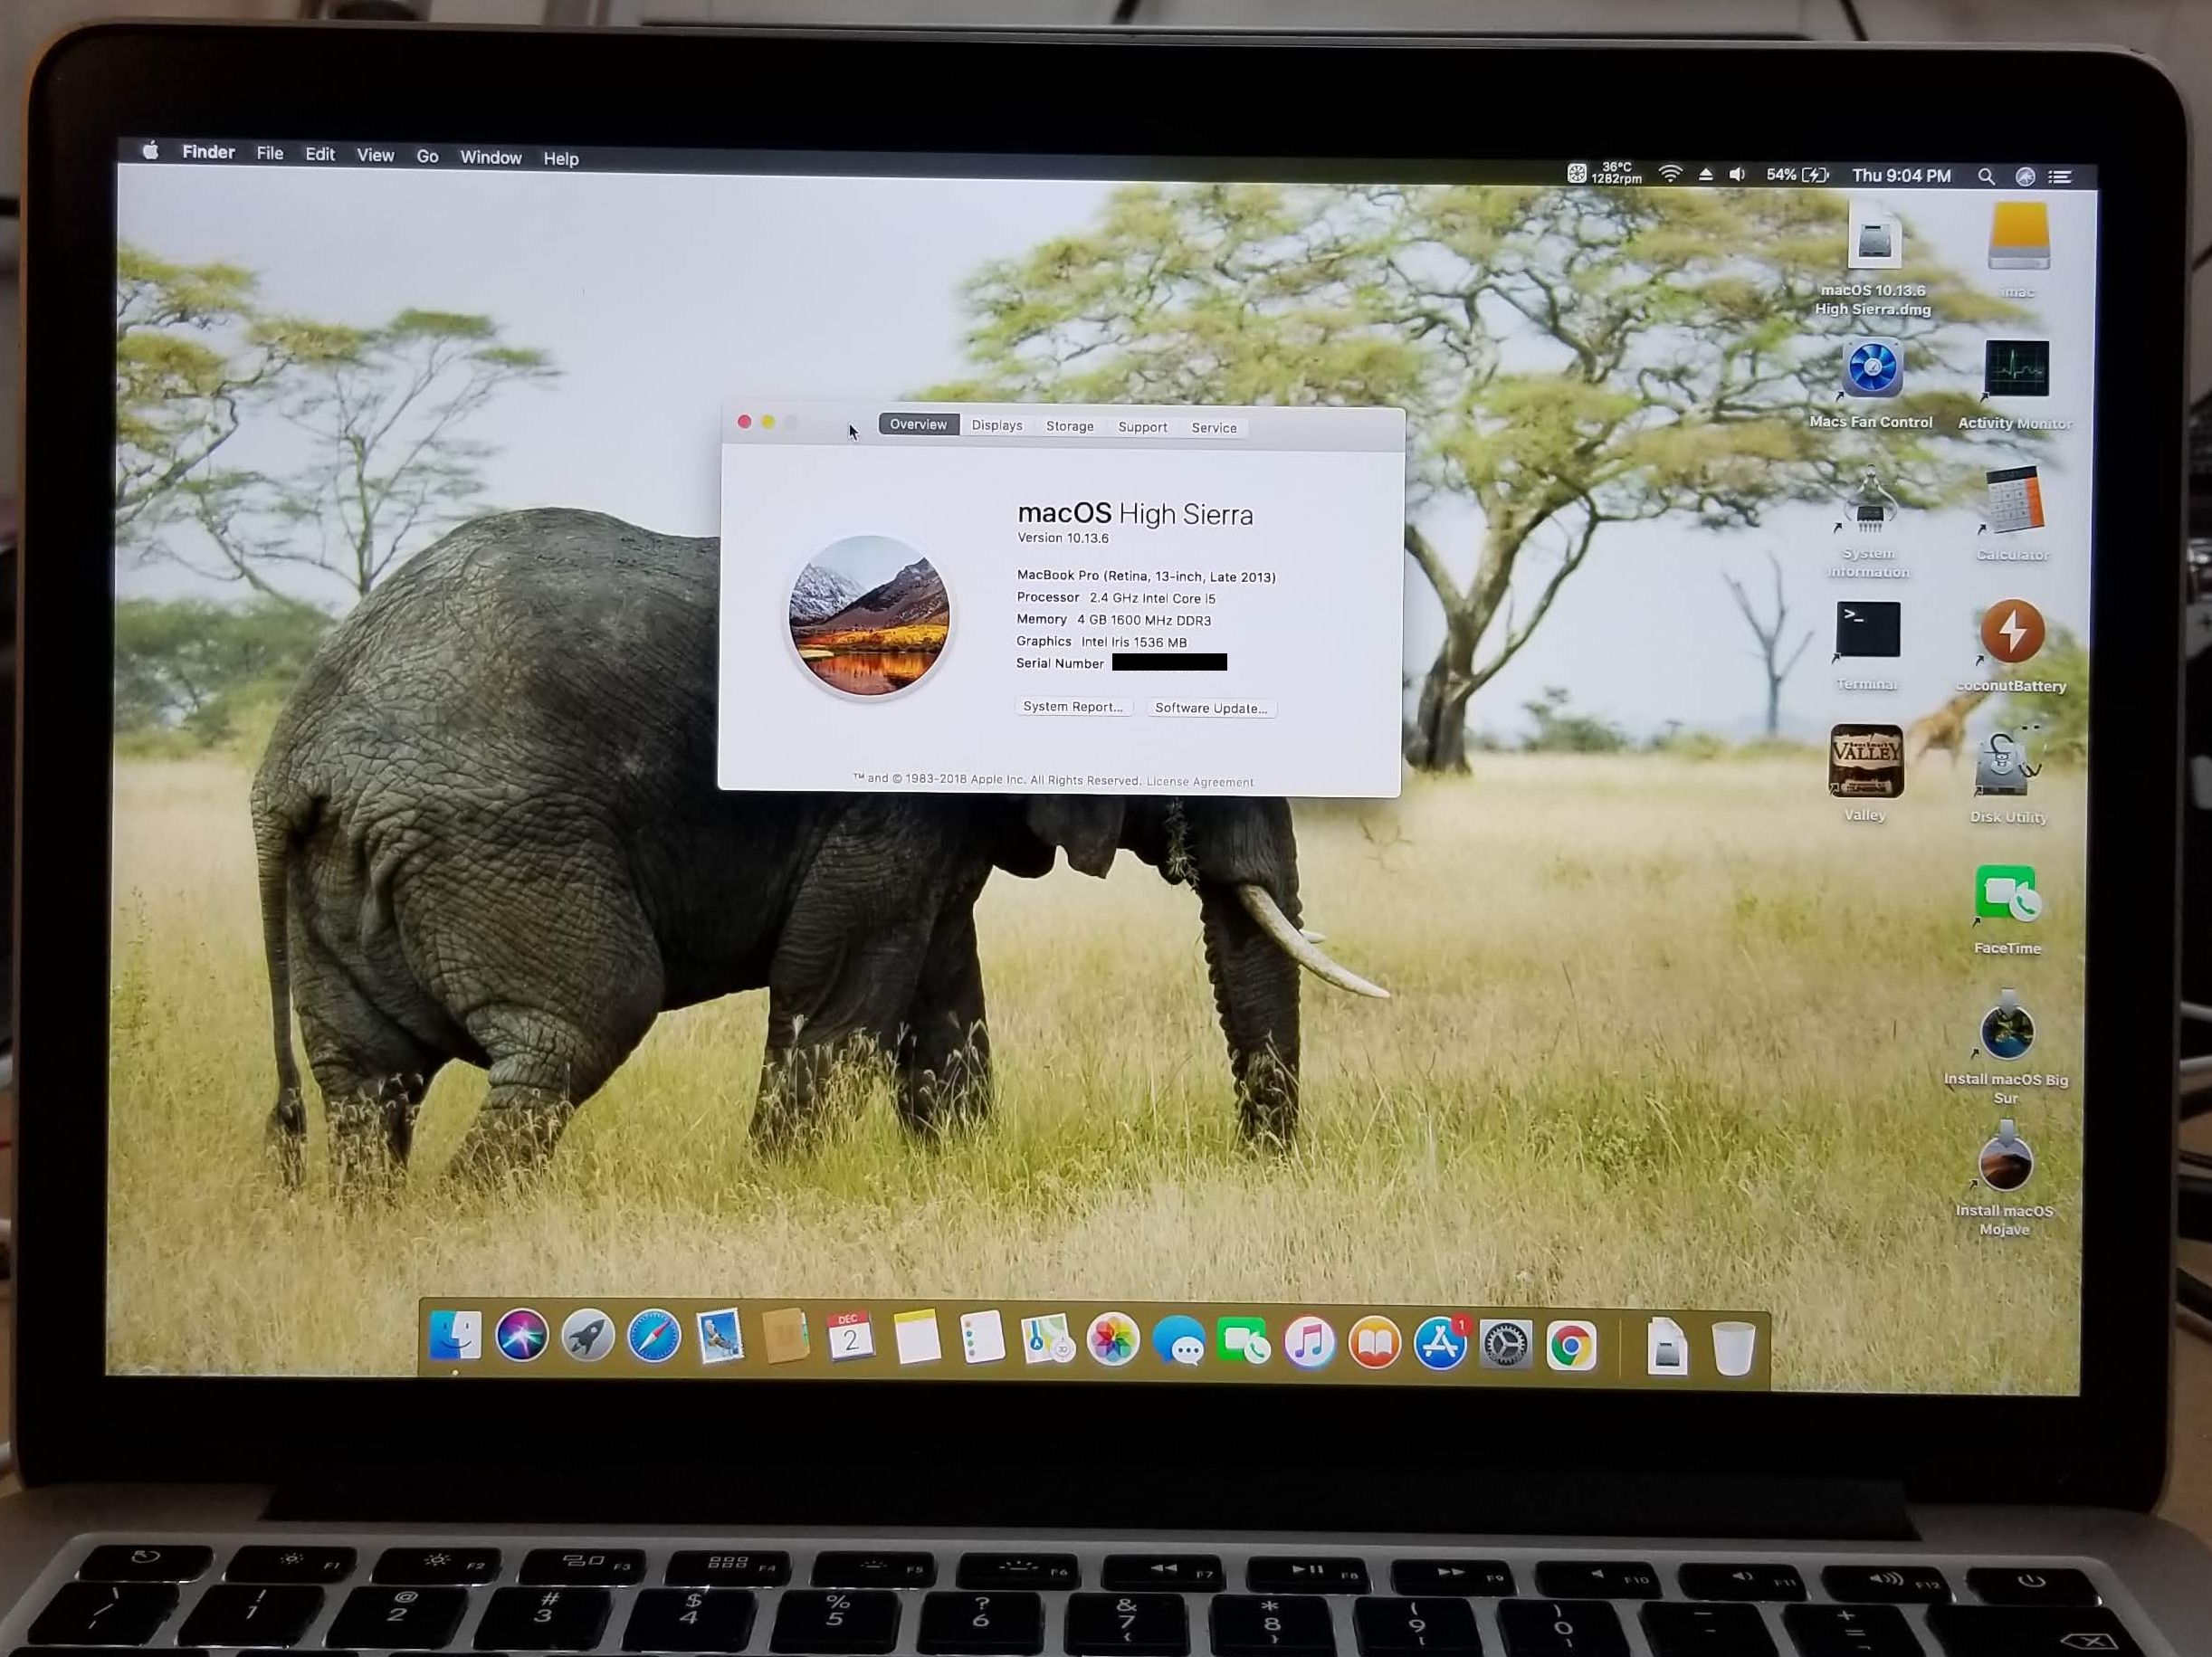2212x1657 pixels.
Task: Open System Preferences in the Dock
Action: 1505,1345
